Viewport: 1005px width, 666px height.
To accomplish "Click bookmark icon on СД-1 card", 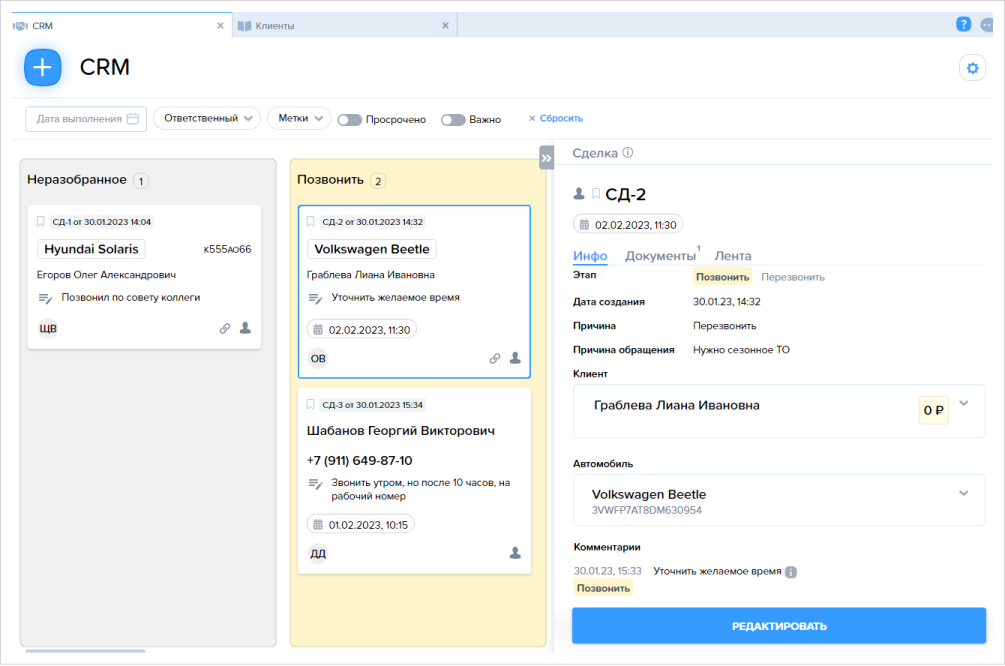I will point(40,222).
